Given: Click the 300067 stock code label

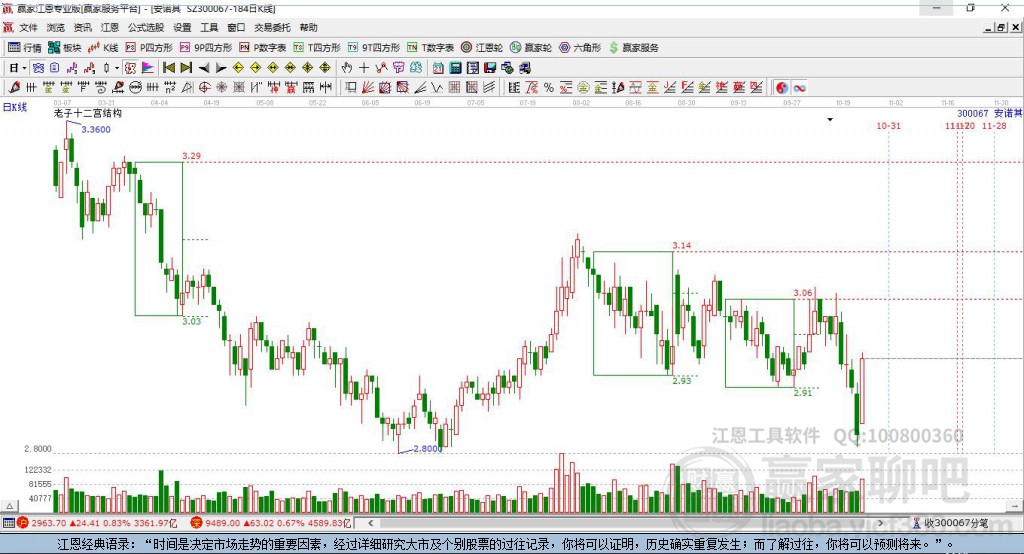Looking at the screenshot, I should tap(972, 113).
